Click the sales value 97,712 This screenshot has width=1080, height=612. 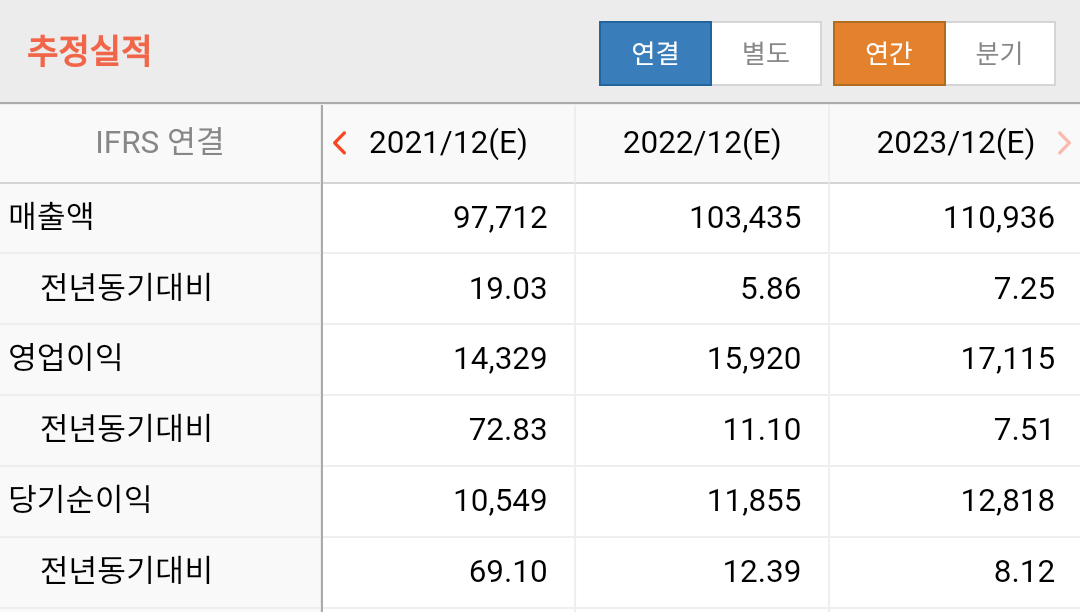(x=500, y=218)
